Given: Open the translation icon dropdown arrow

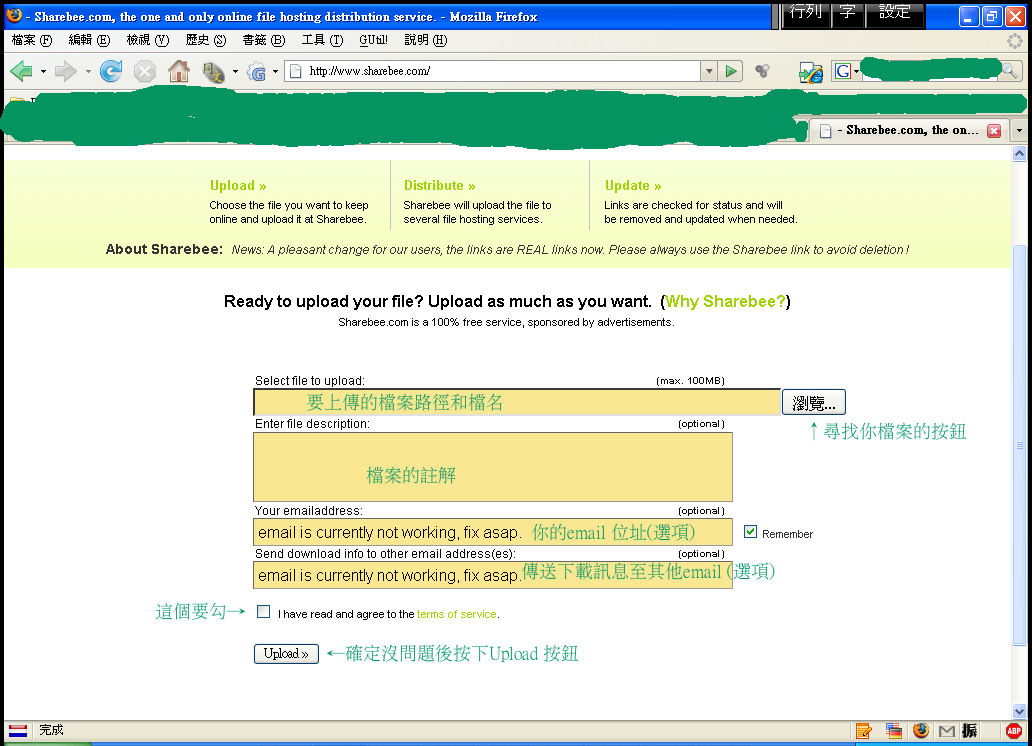Looking at the screenshot, I should pos(235,71).
